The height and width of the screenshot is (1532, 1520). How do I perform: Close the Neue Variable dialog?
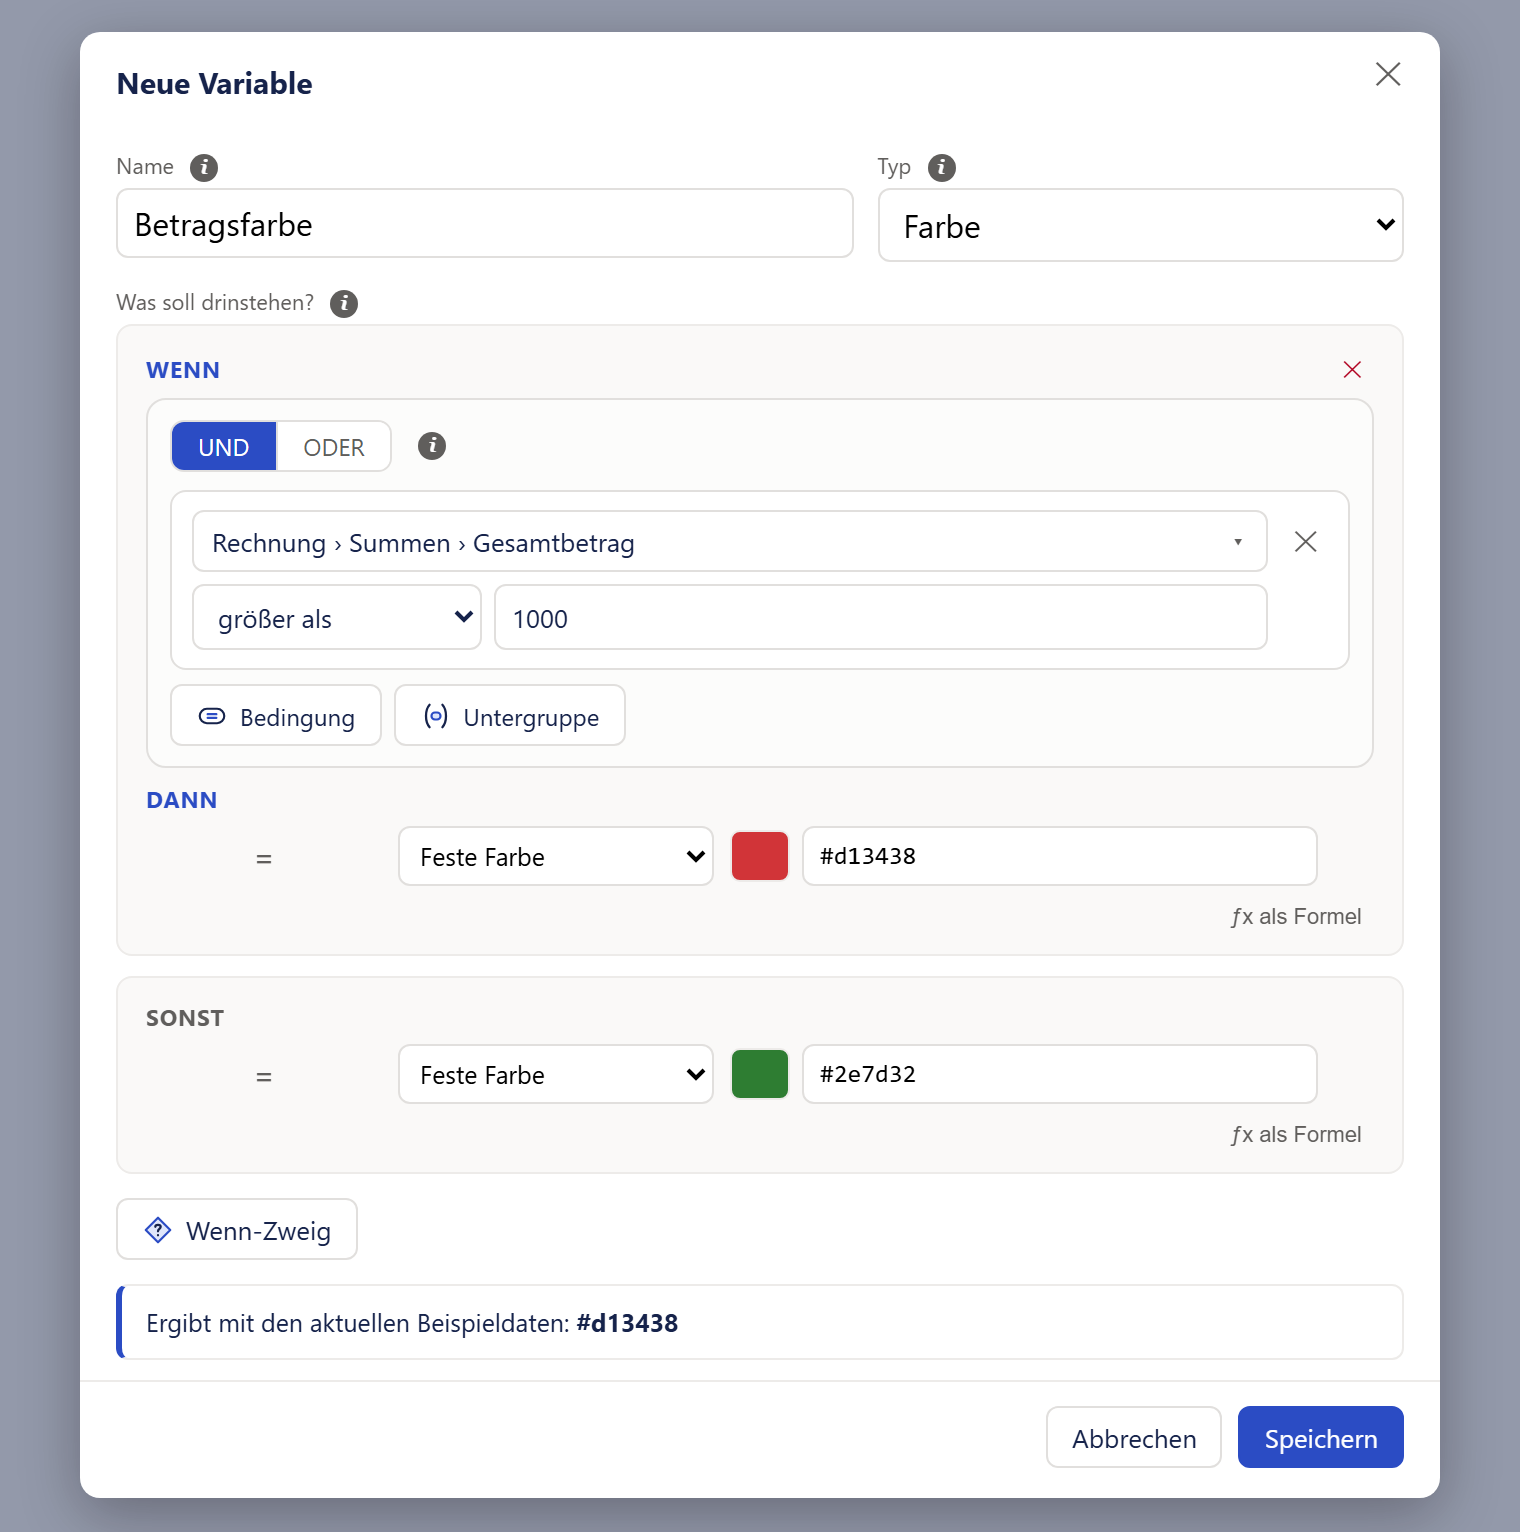tap(1388, 74)
